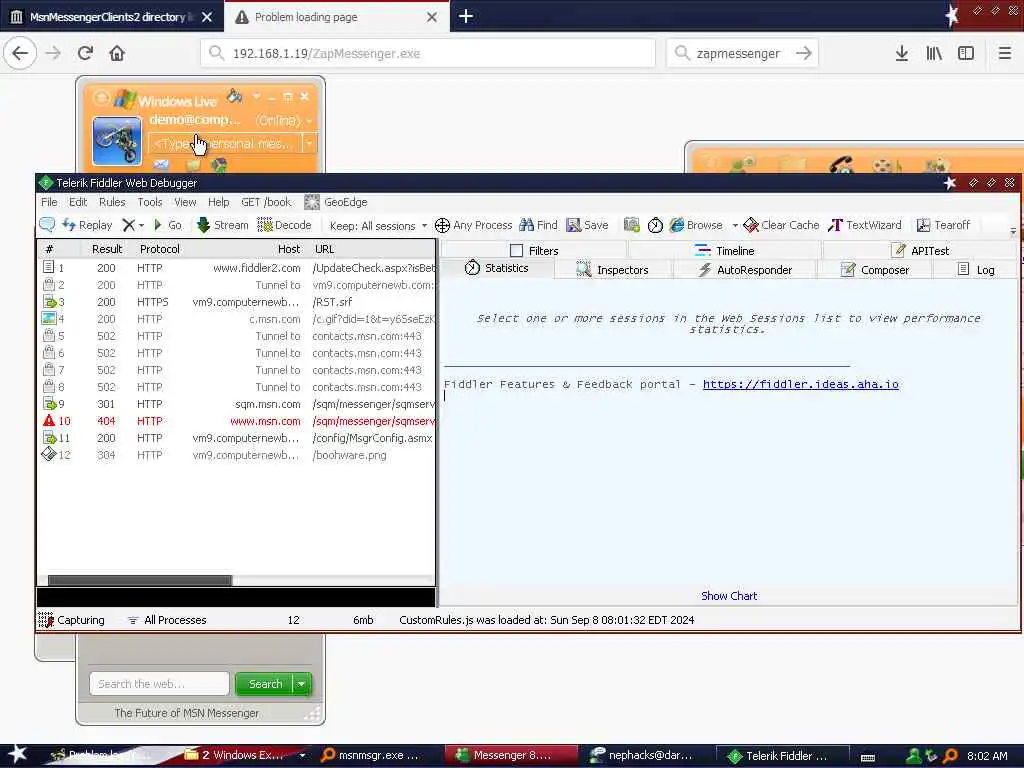Open the Remove sessions dropdown arrow
Image resolution: width=1024 pixels, height=768 pixels.
click(141, 225)
